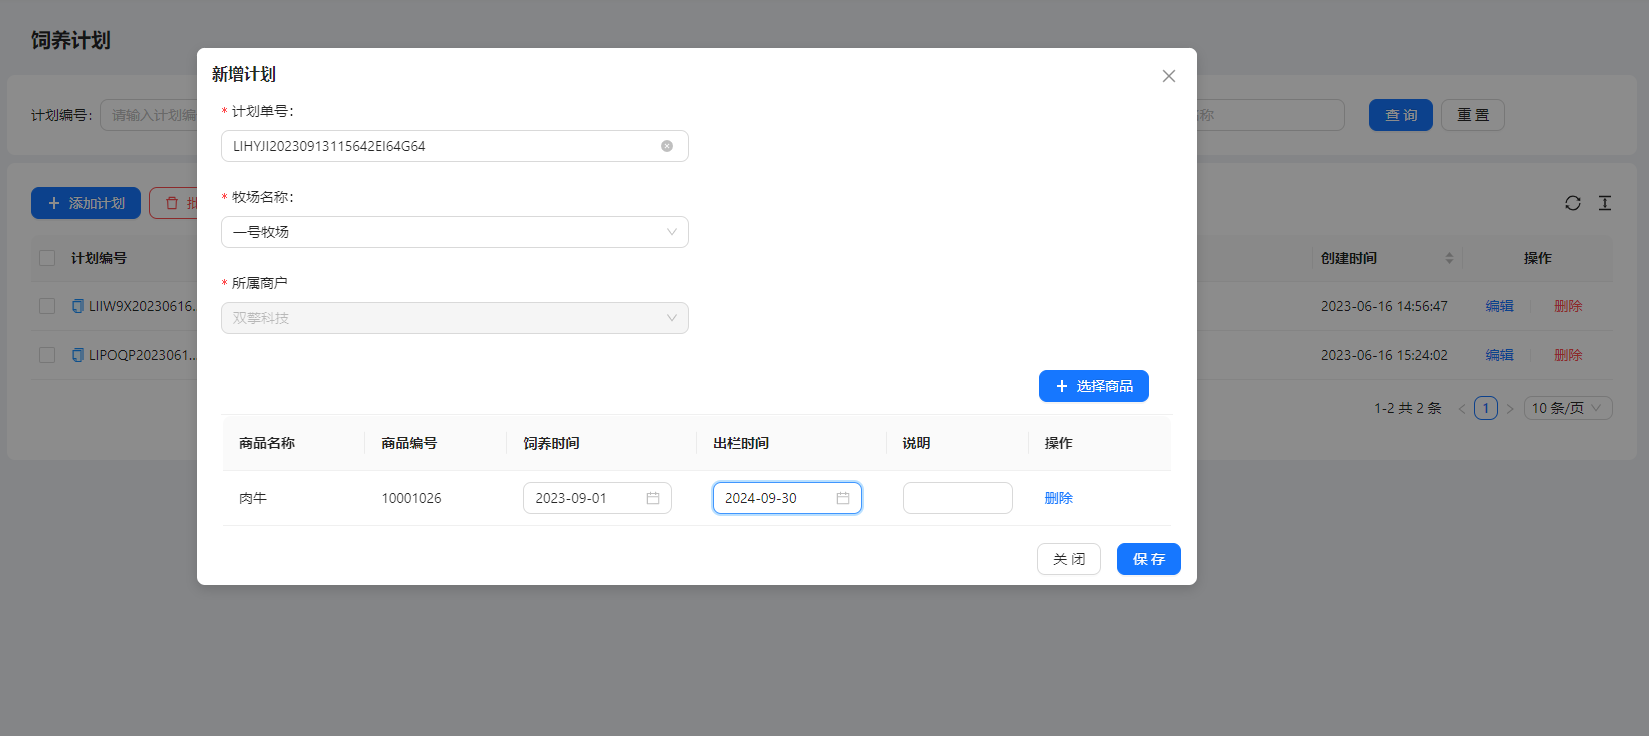Screen dimensions: 1649x736
Task: Open calendar for 饲养时间 2023-09-01
Action: point(653,498)
